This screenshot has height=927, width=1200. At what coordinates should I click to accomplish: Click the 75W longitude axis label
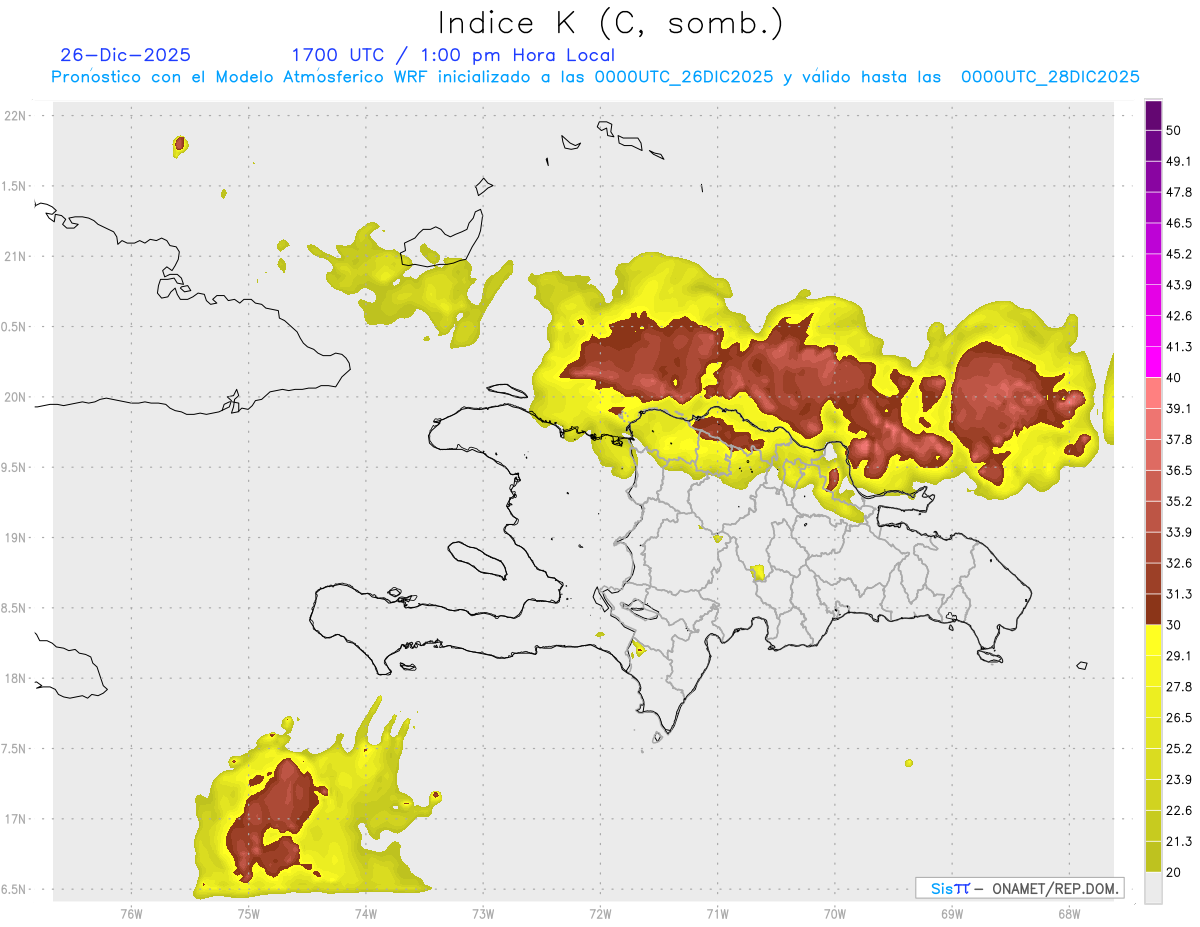pyautogui.click(x=248, y=913)
